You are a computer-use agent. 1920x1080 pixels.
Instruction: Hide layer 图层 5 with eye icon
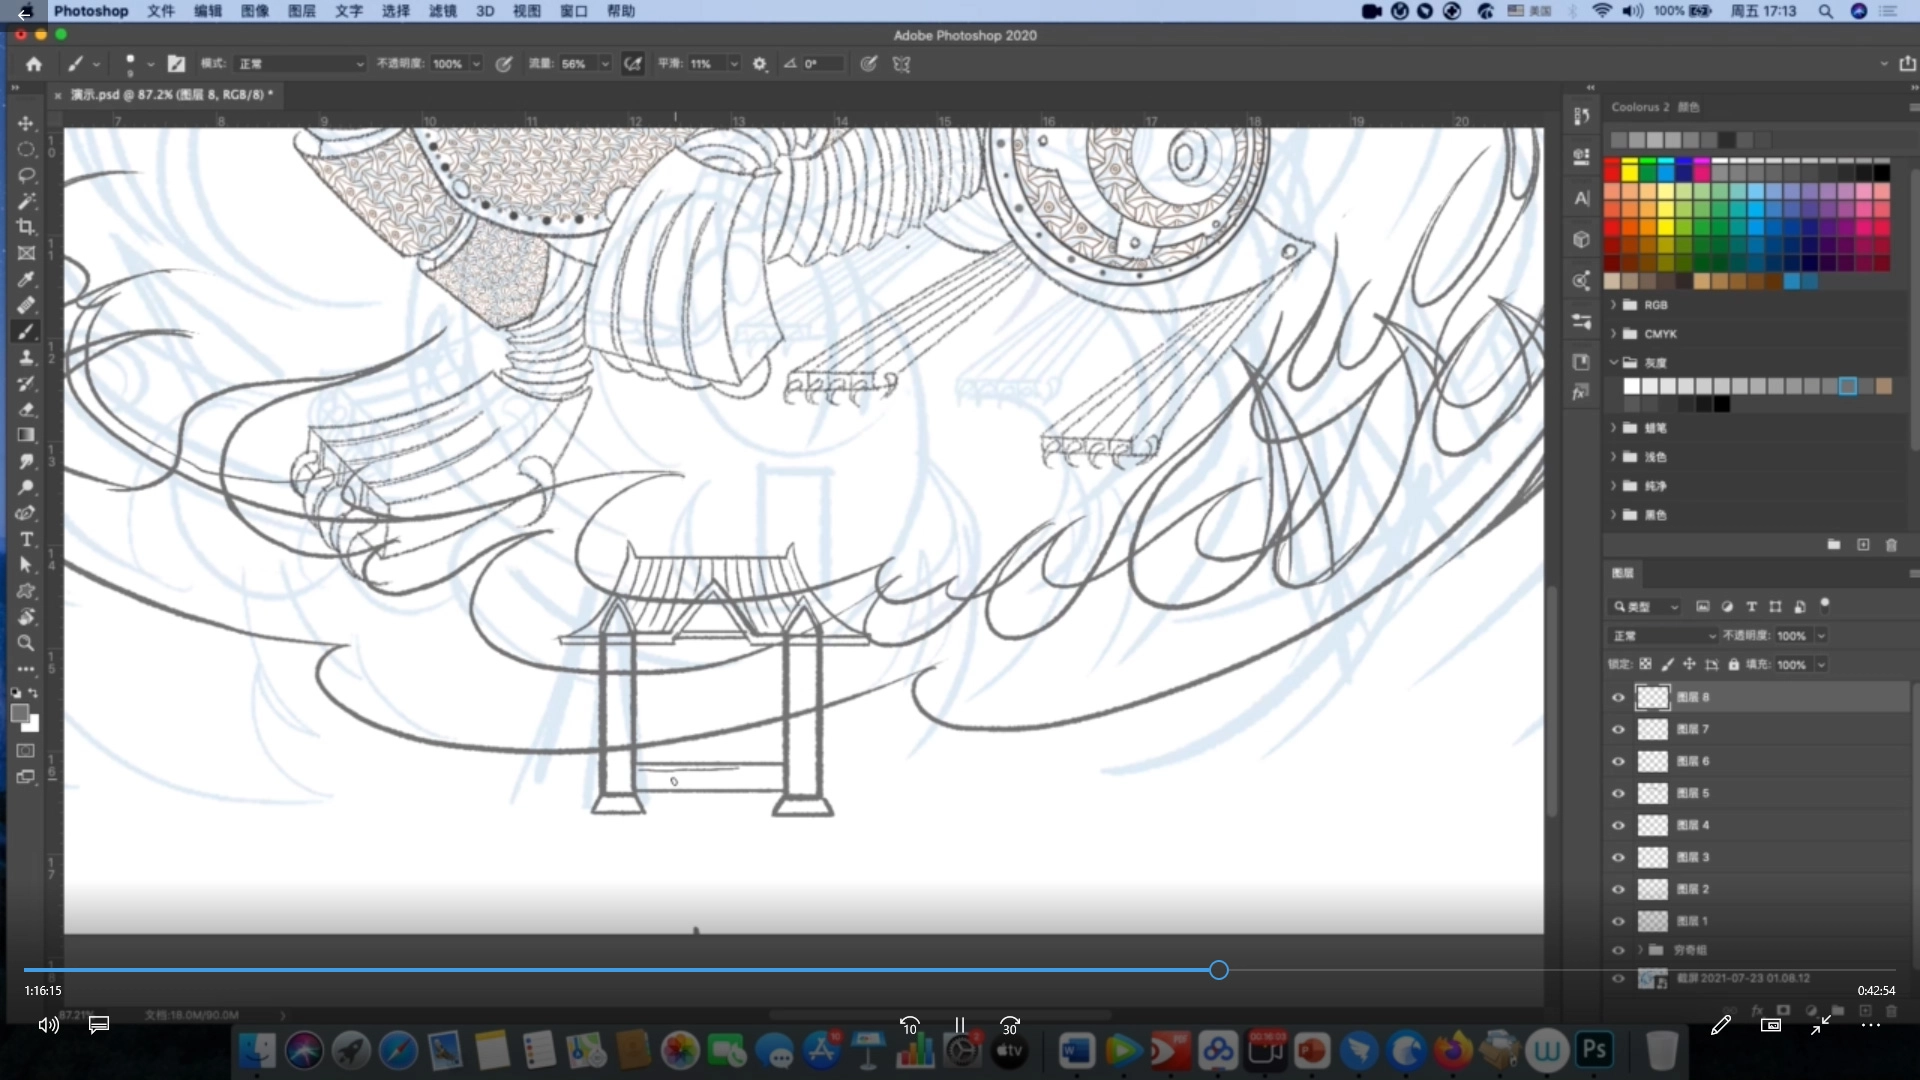(x=1618, y=794)
